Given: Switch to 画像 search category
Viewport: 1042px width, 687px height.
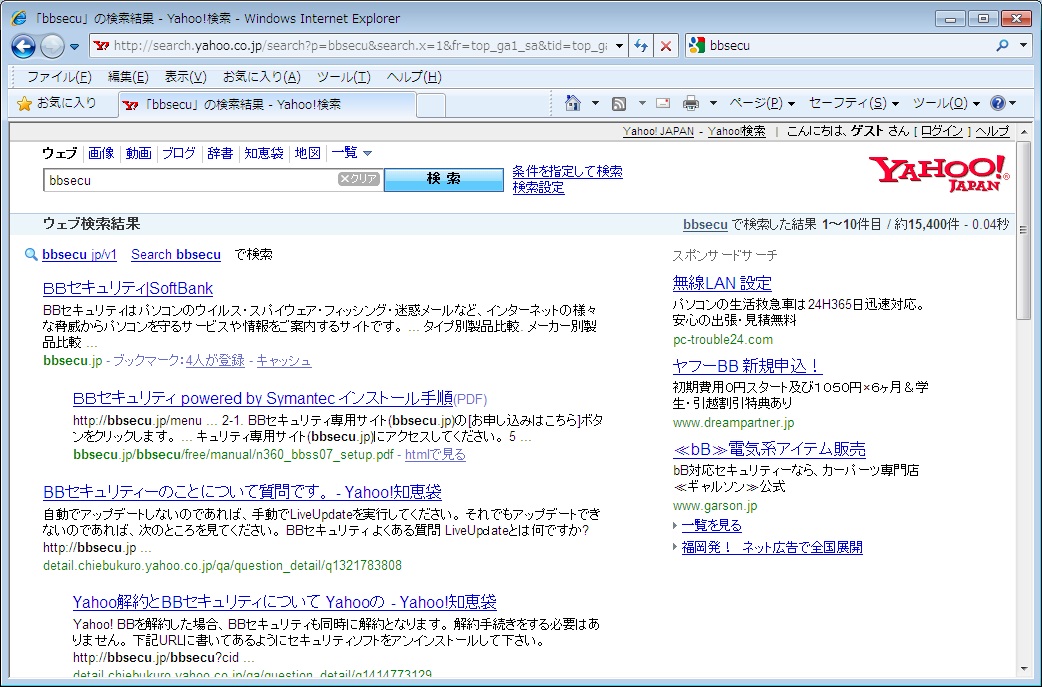Looking at the screenshot, I should tap(101, 153).
